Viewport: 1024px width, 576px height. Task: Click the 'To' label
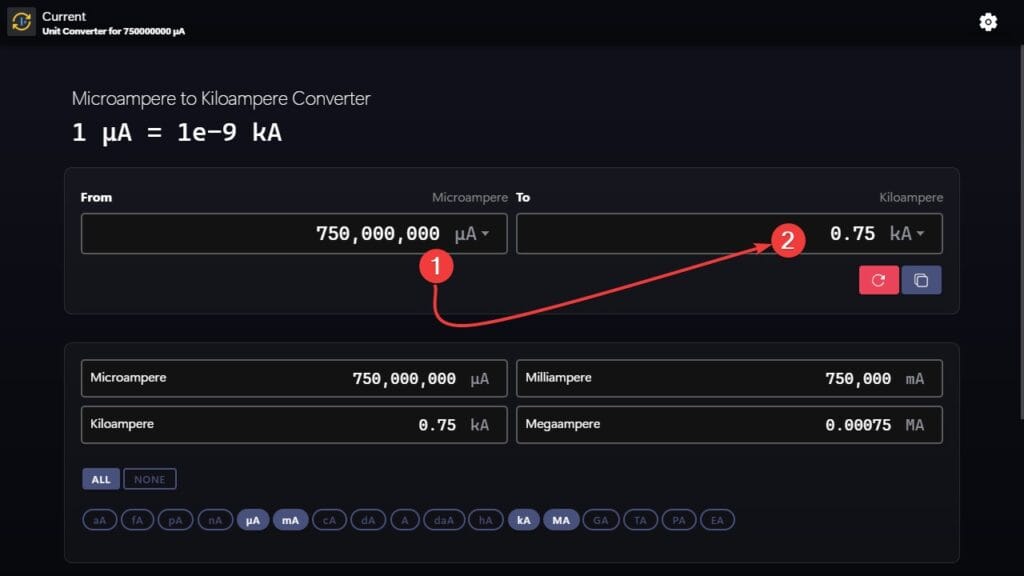[523, 197]
